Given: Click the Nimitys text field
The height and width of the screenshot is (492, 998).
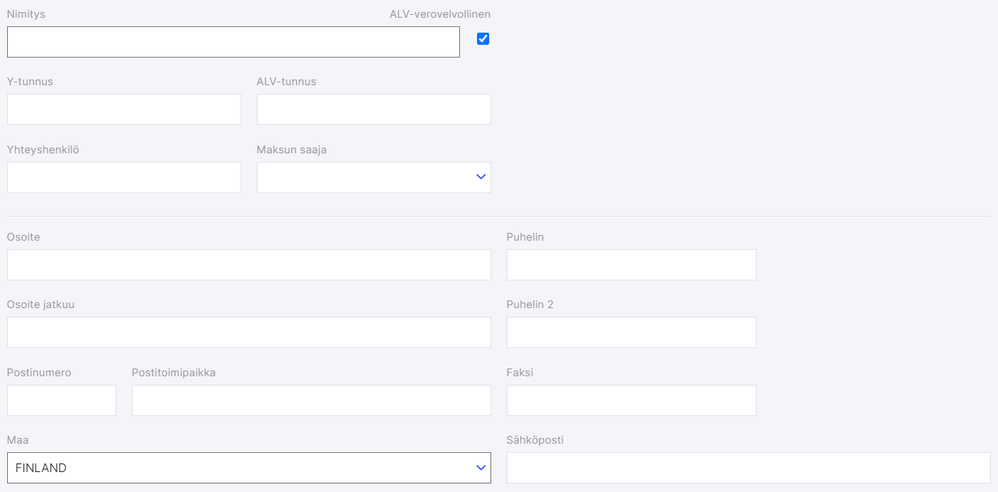Looking at the screenshot, I should pyautogui.click(x=233, y=42).
